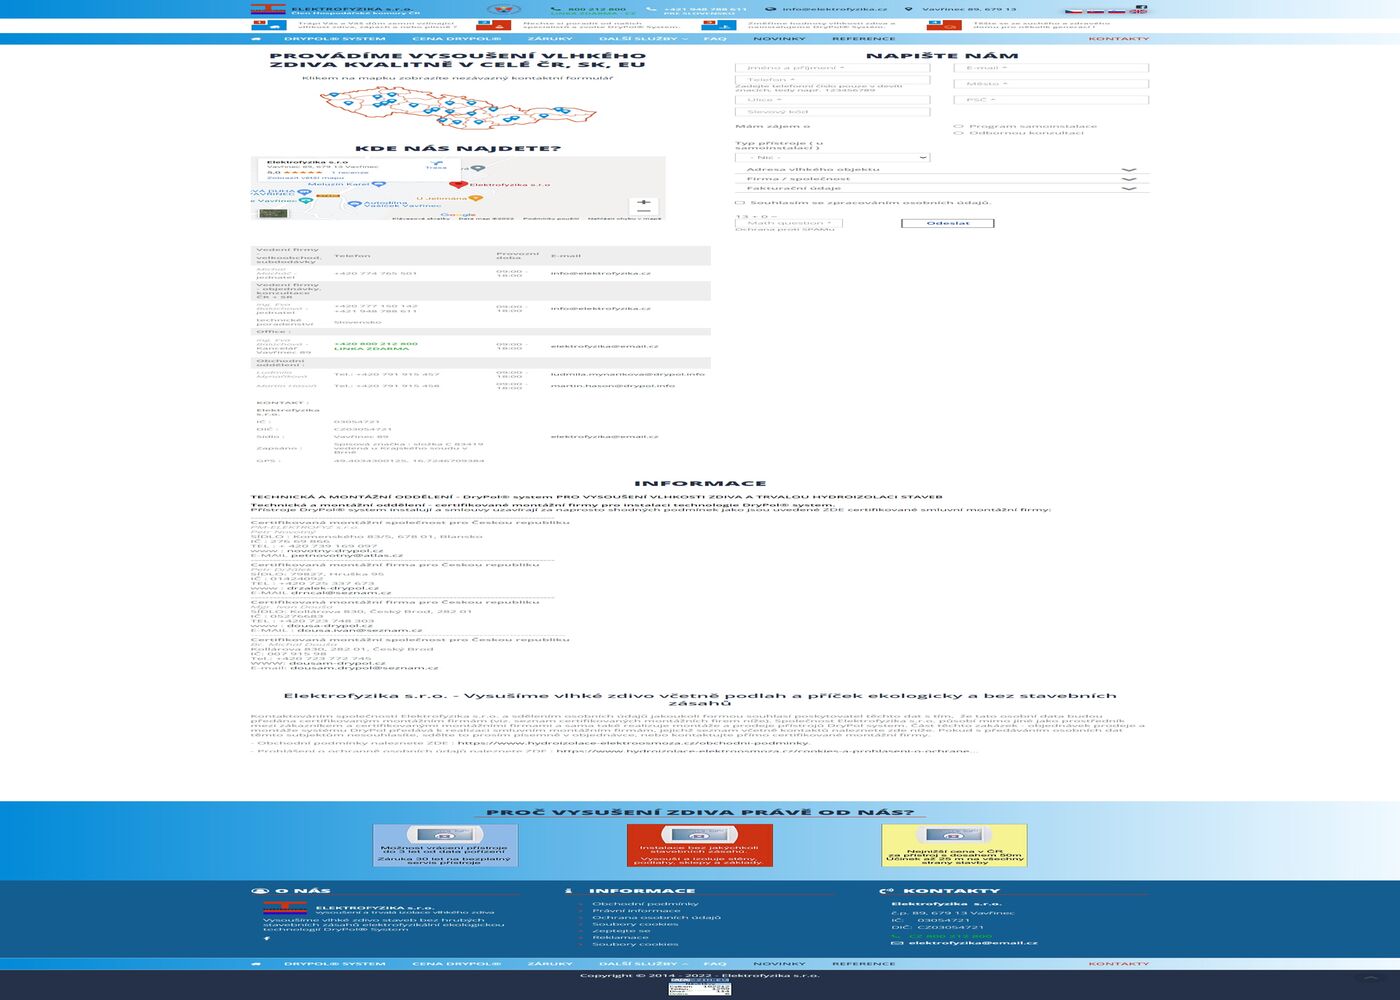
Task: Open Další služby menu in the top navigation
Action: tap(643, 39)
